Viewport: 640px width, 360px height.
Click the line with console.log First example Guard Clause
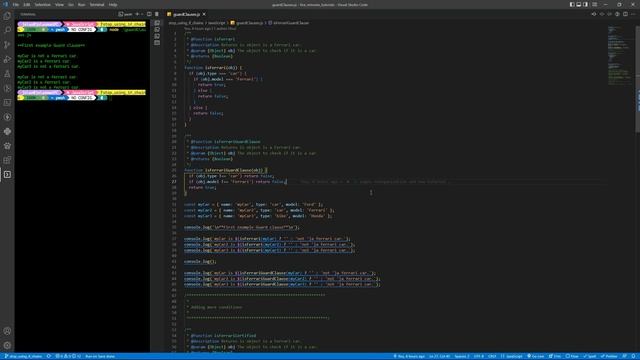pyautogui.click(x=241, y=227)
